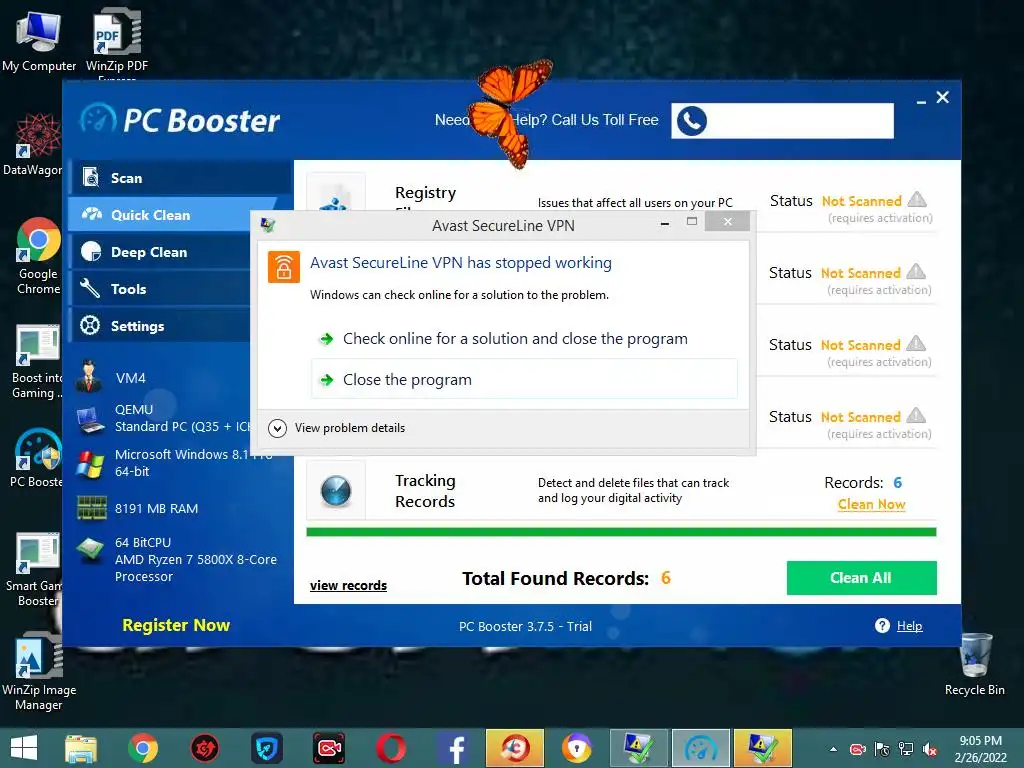The image size is (1024, 768).
Task: Open PC Booster desktop shortcut
Action: point(37,458)
